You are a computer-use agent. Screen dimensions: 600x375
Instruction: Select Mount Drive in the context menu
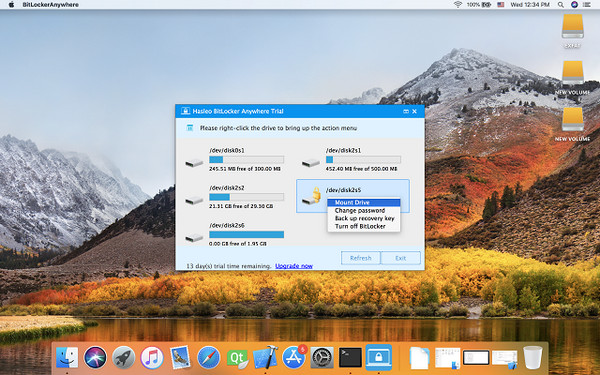coord(364,202)
